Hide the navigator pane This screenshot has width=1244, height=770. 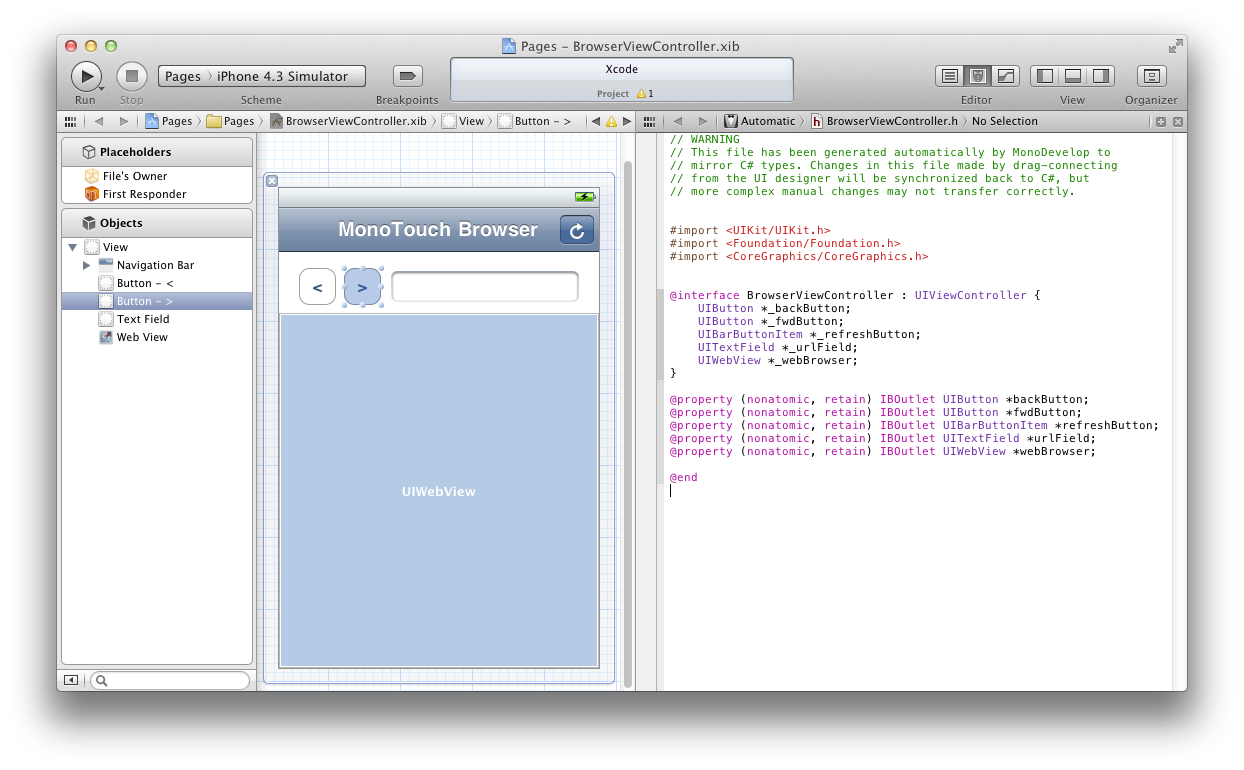(x=1043, y=76)
